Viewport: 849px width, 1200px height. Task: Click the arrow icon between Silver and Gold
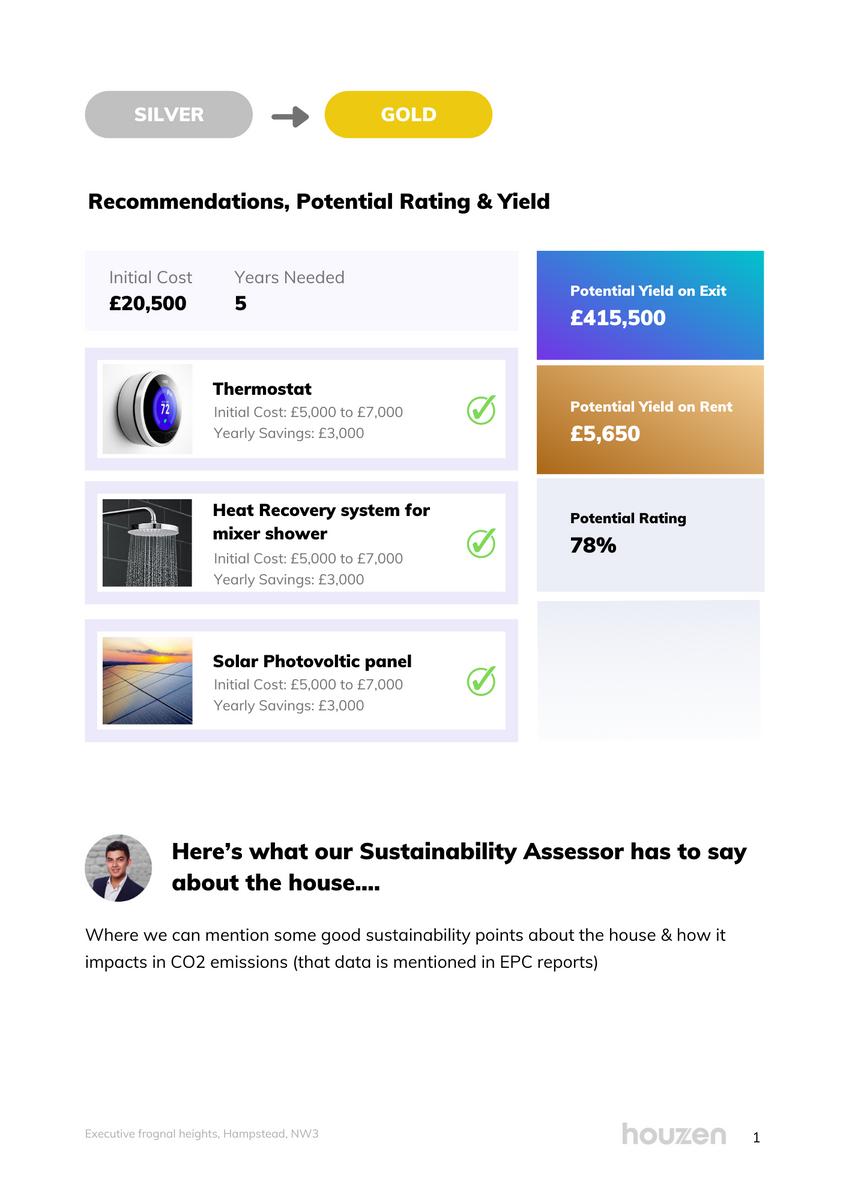[290, 116]
